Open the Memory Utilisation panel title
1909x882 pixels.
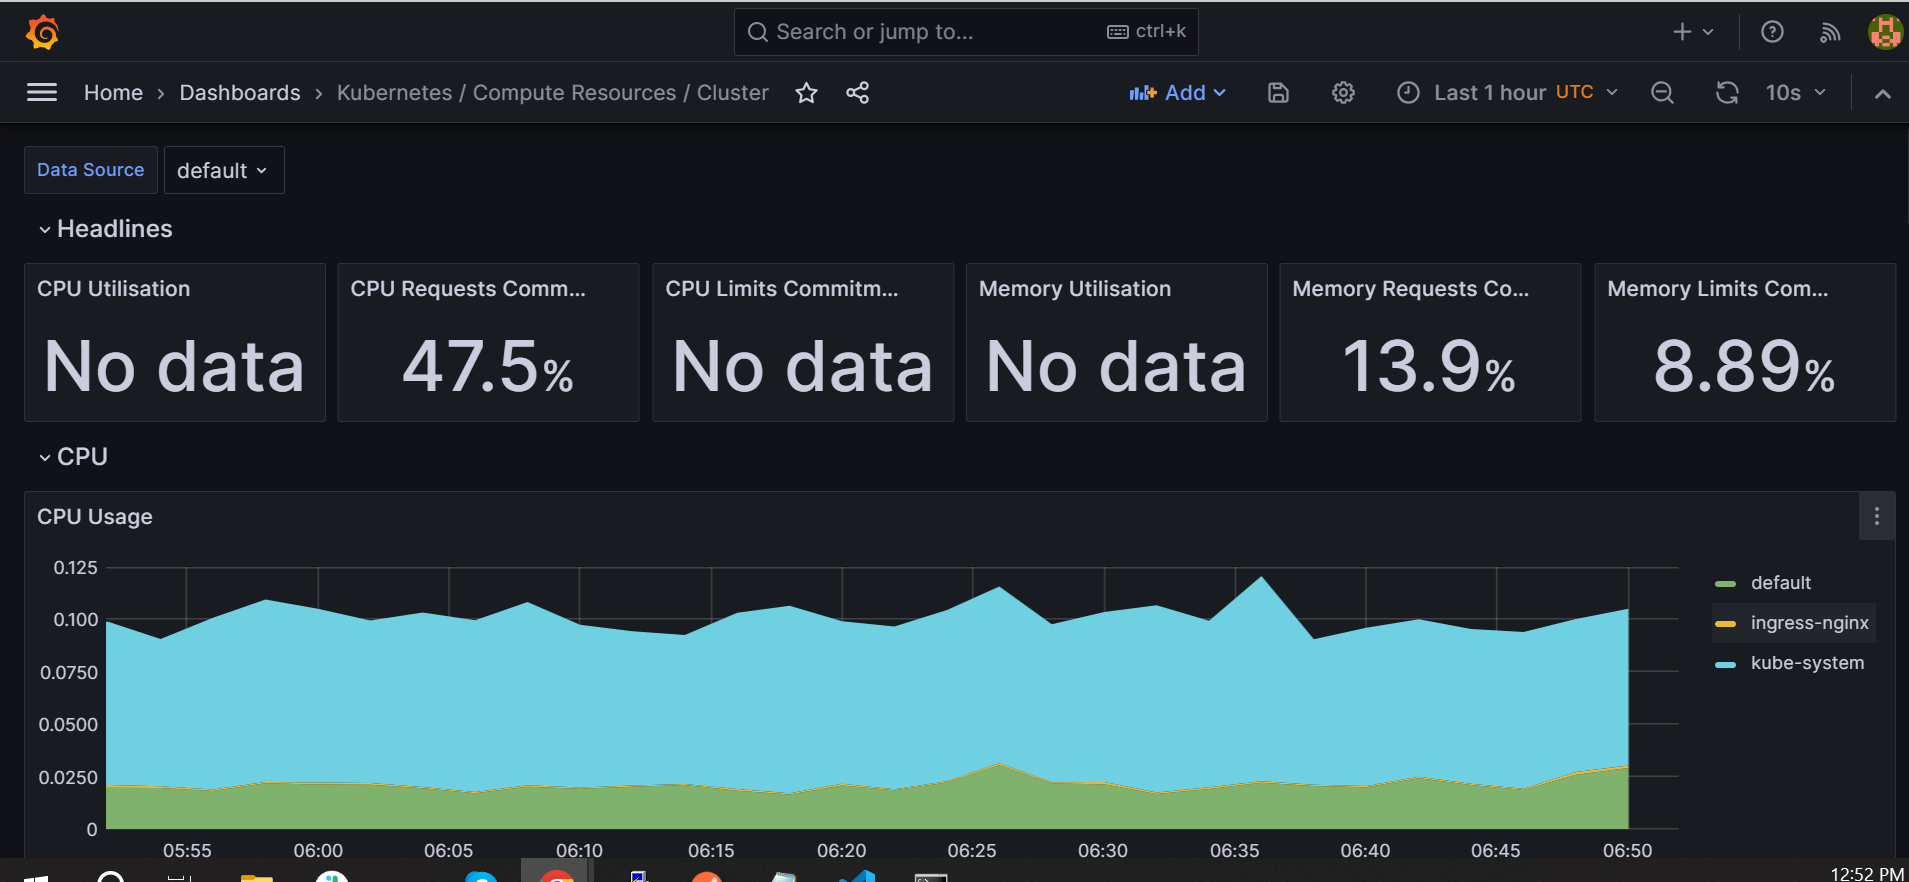[1075, 289]
